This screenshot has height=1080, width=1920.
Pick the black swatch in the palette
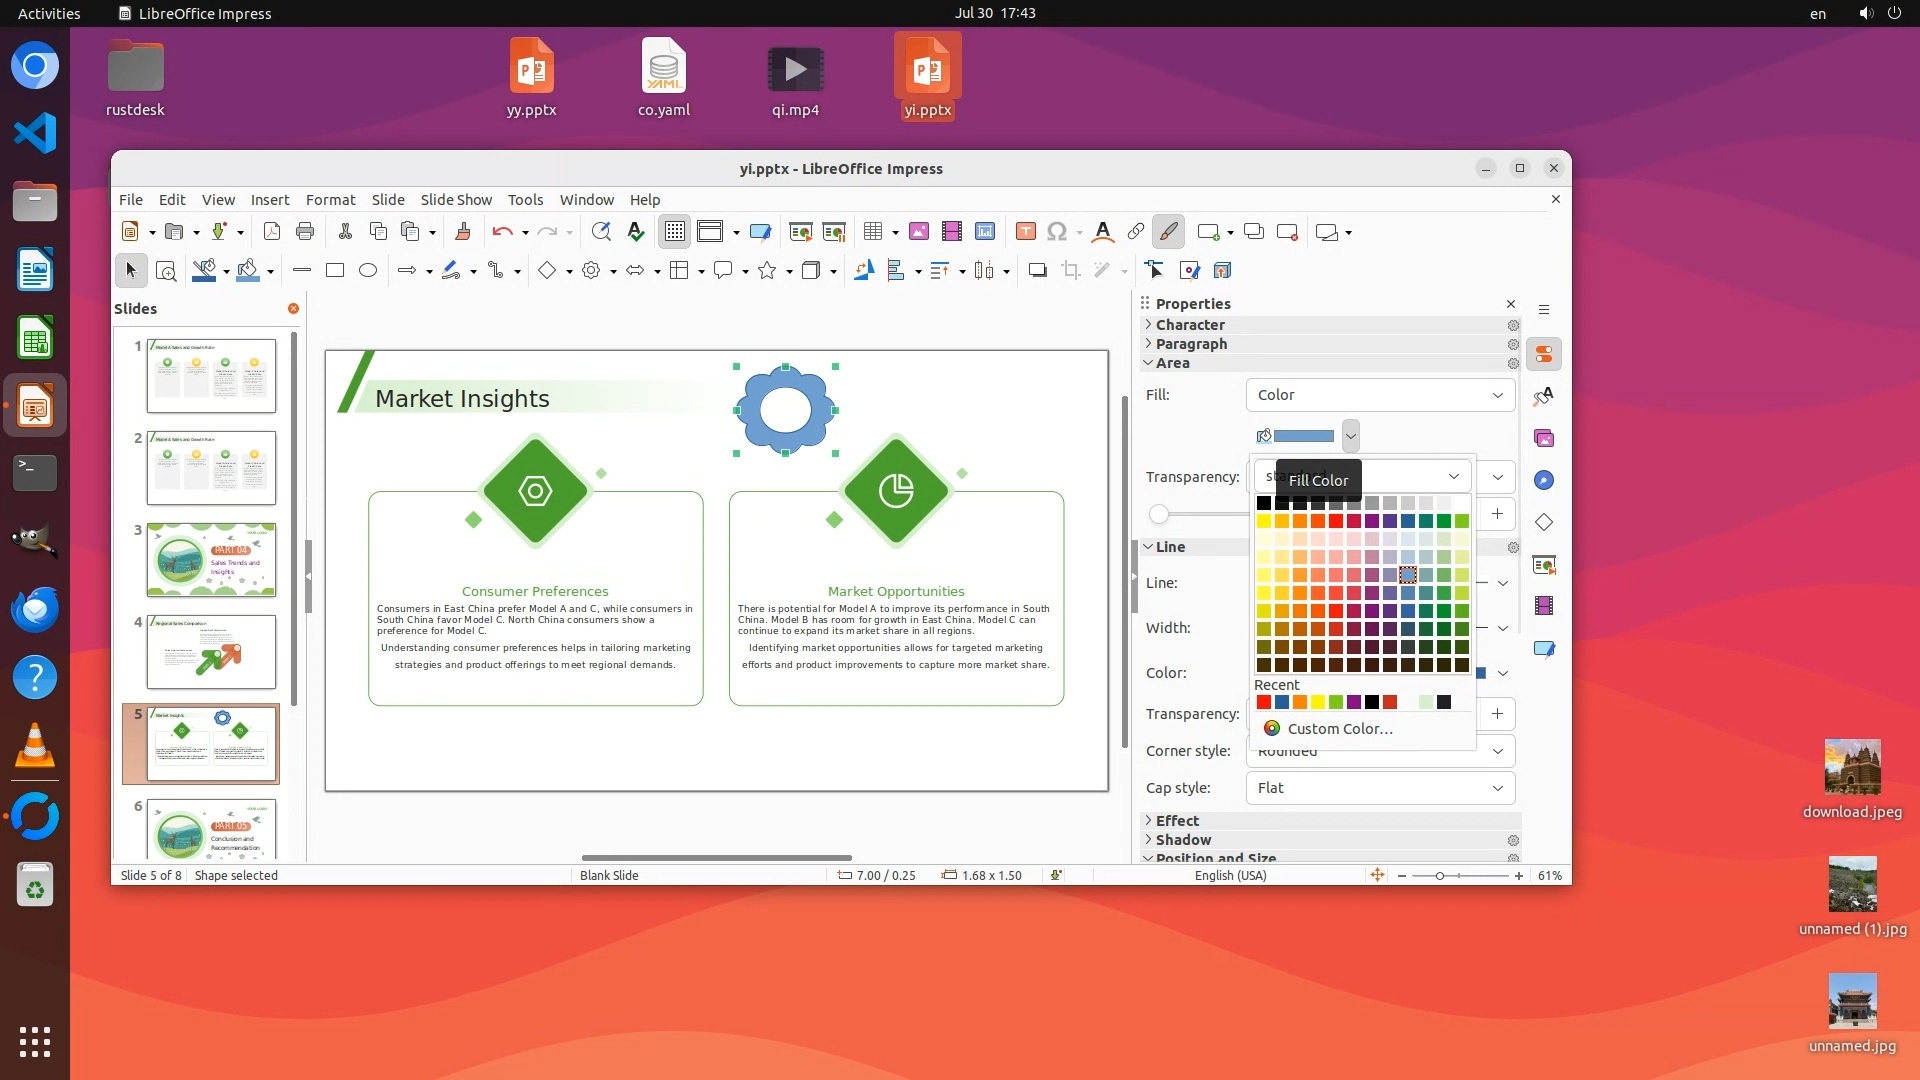[1264, 503]
